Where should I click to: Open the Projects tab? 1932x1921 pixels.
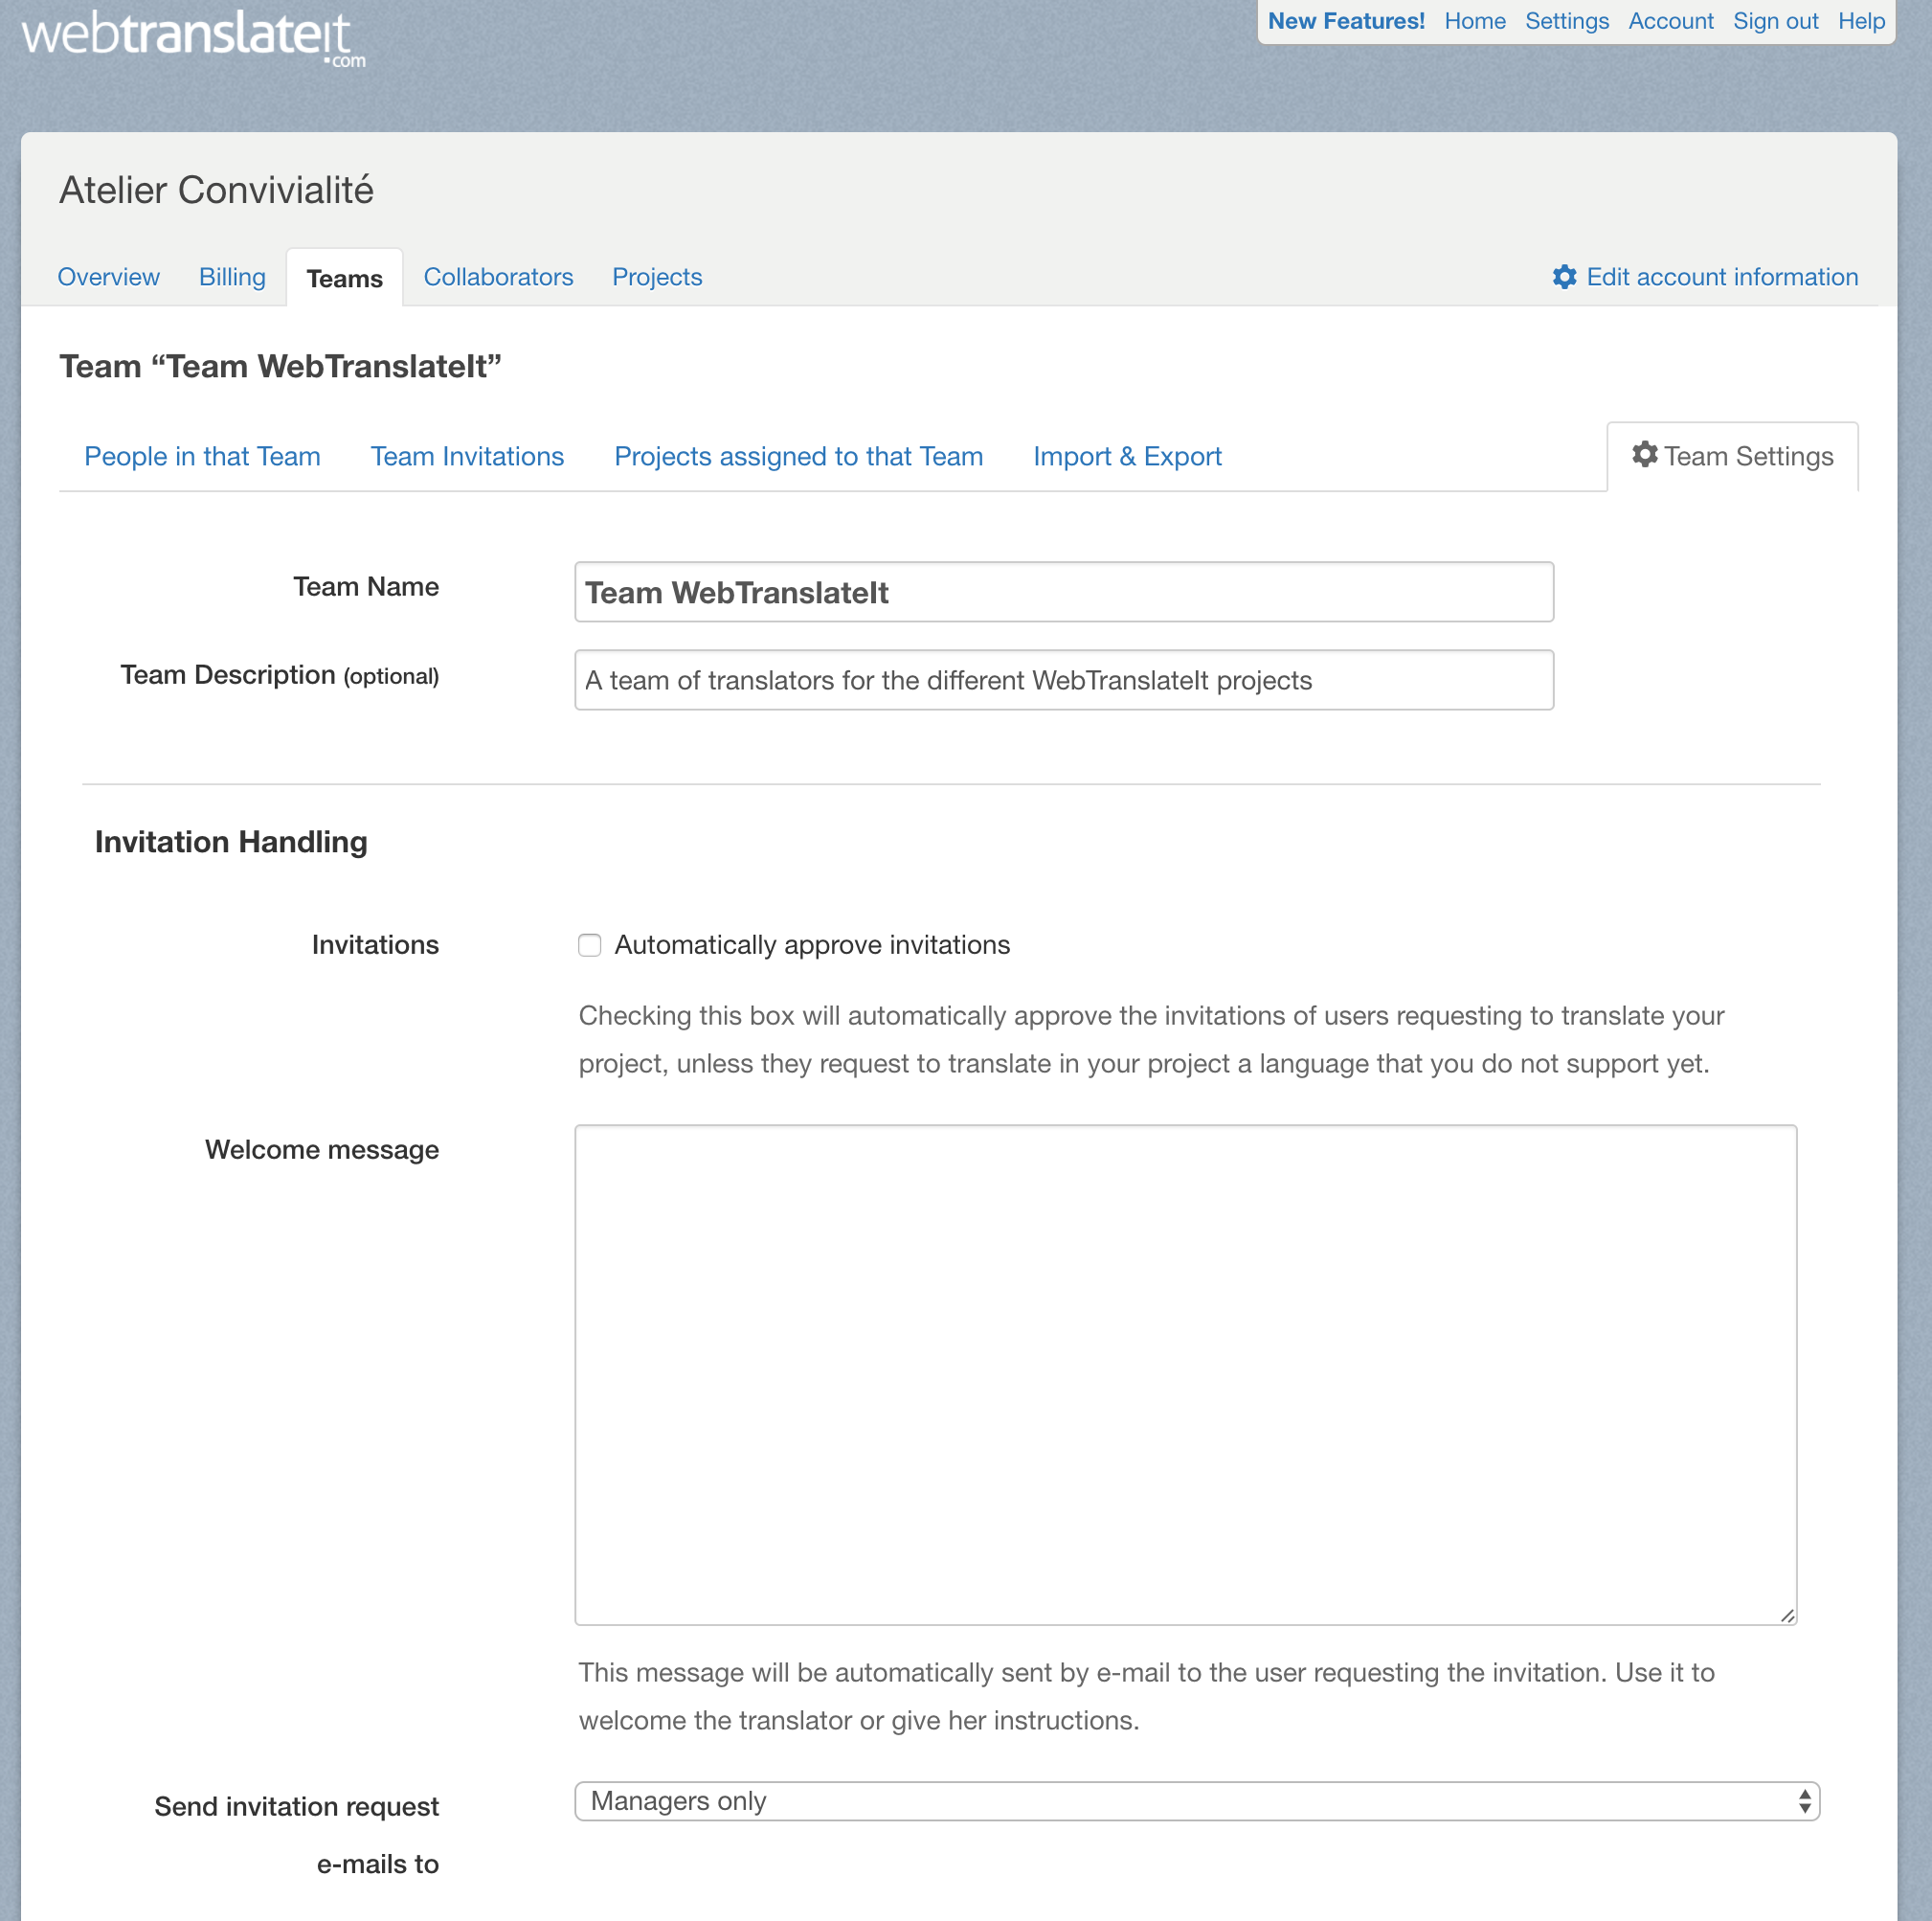click(x=657, y=277)
